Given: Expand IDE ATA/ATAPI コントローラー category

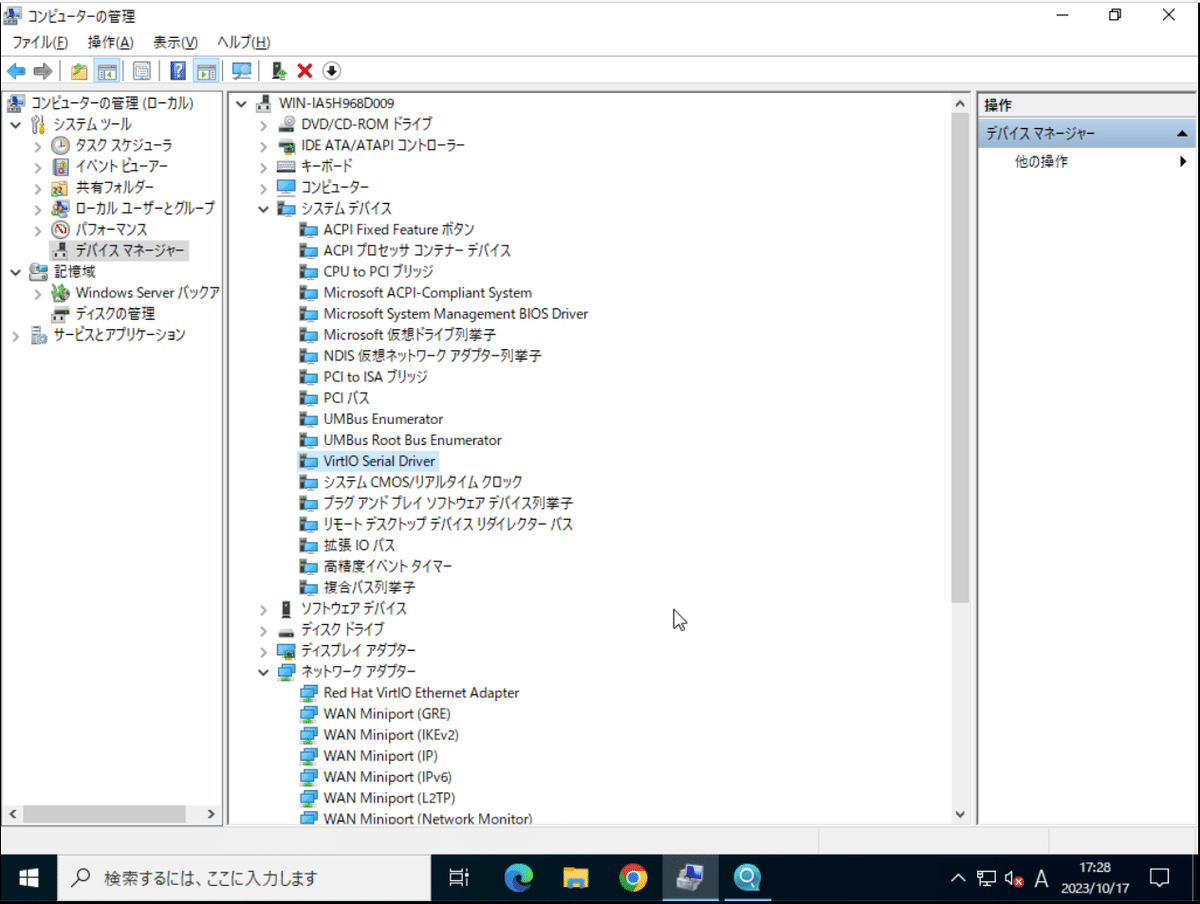Looking at the screenshot, I should (263, 145).
